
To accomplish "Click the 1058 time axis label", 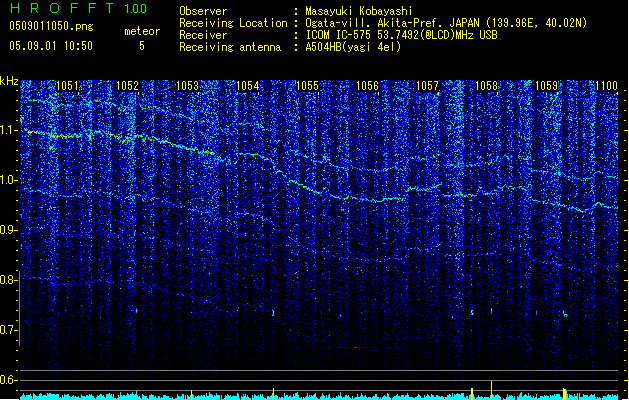I will tap(486, 86).
